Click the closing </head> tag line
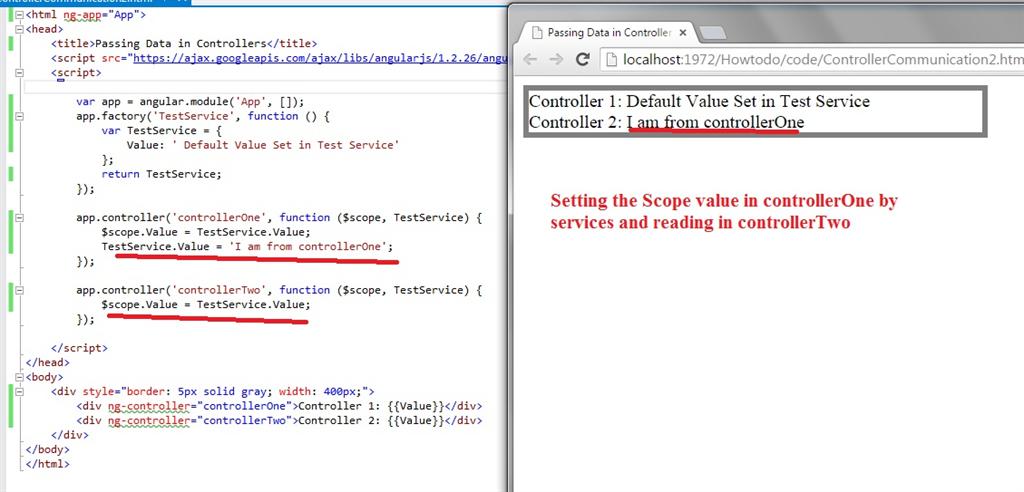 (x=47, y=363)
